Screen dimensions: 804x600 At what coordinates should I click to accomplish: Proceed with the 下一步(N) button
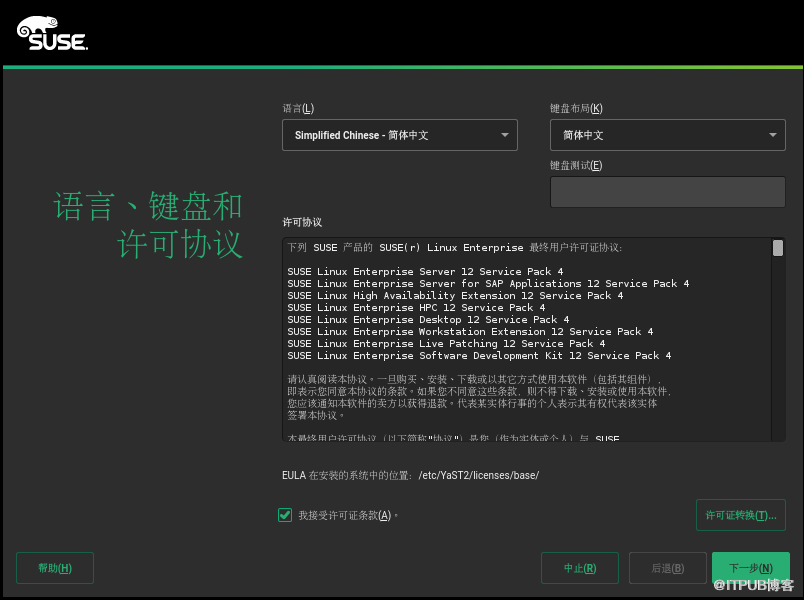[750, 568]
